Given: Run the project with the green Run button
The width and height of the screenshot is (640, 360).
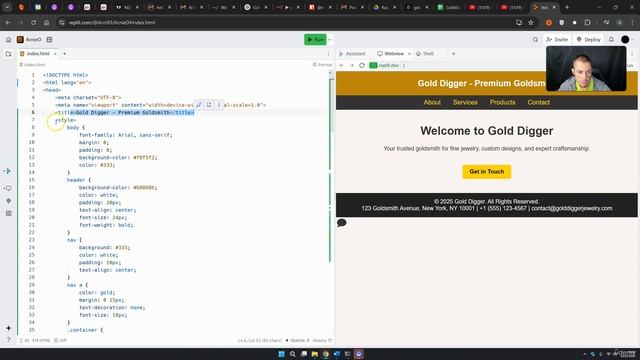Looking at the screenshot, I should pos(315,40).
